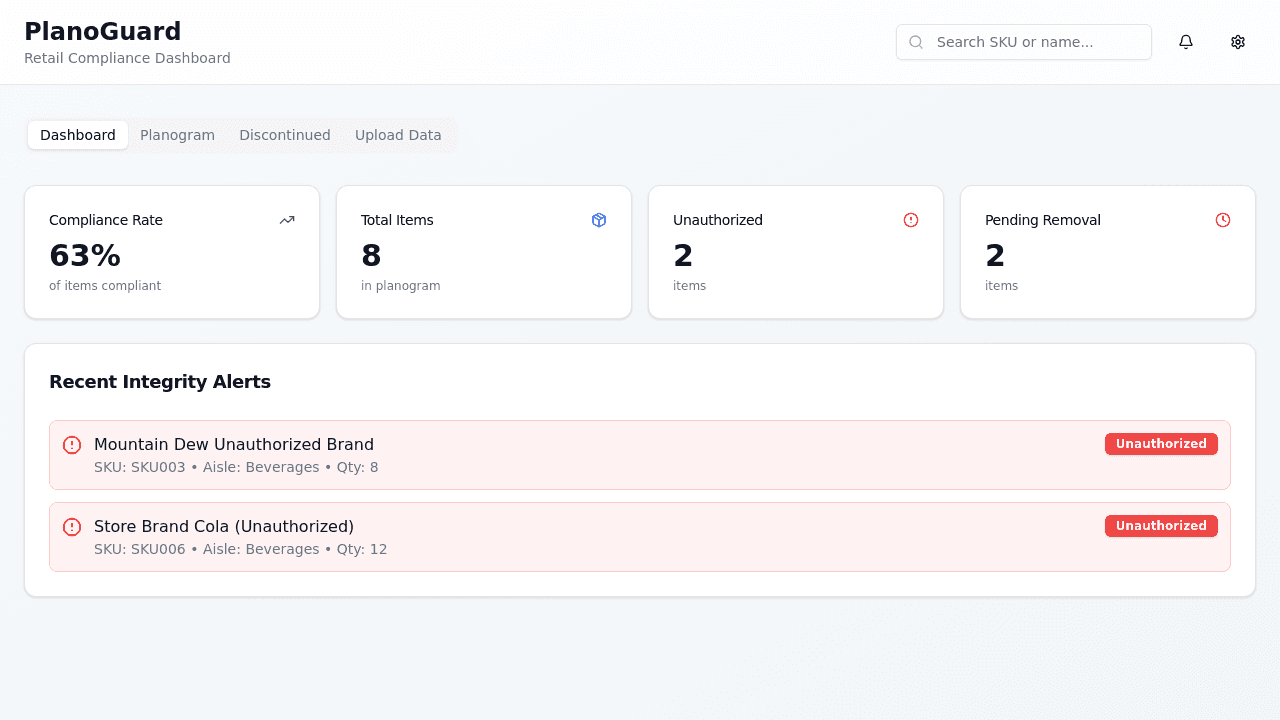Click the PlanoGuard app title
This screenshot has width=1280, height=720.
(x=103, y=31)
